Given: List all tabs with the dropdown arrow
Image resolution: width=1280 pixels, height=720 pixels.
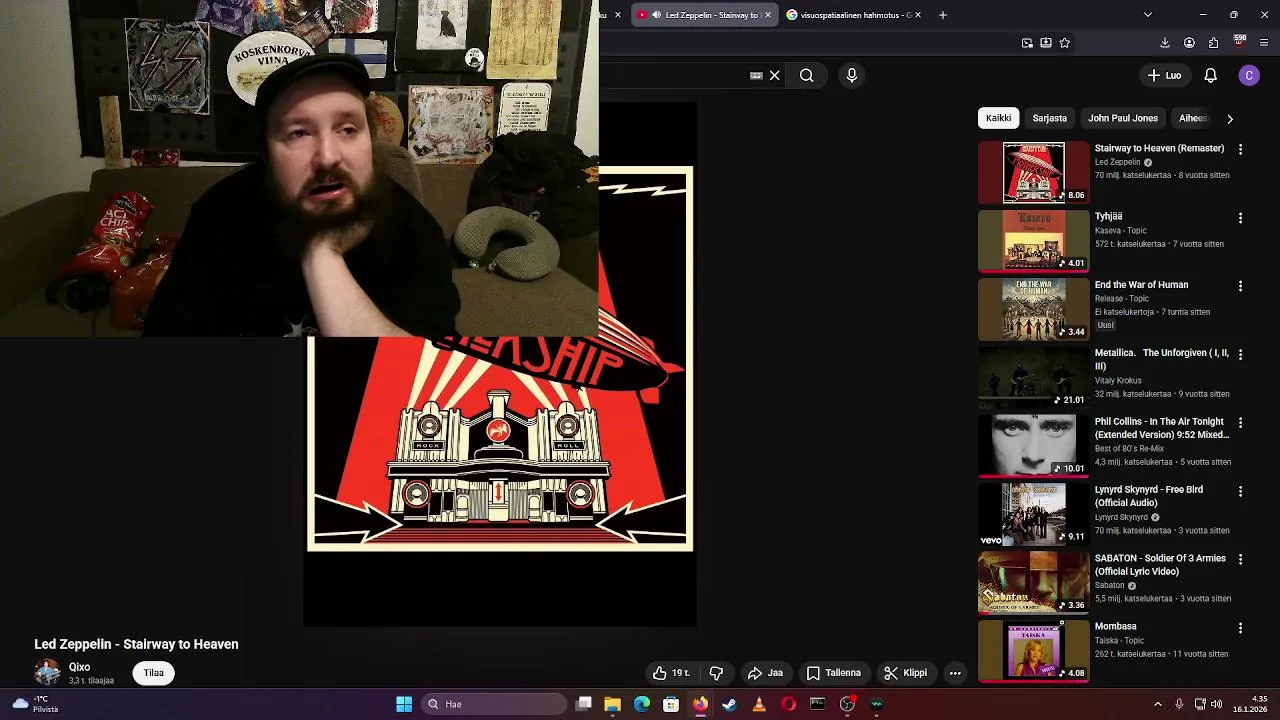Looking at the screenshot, I should click(1147, 15).
